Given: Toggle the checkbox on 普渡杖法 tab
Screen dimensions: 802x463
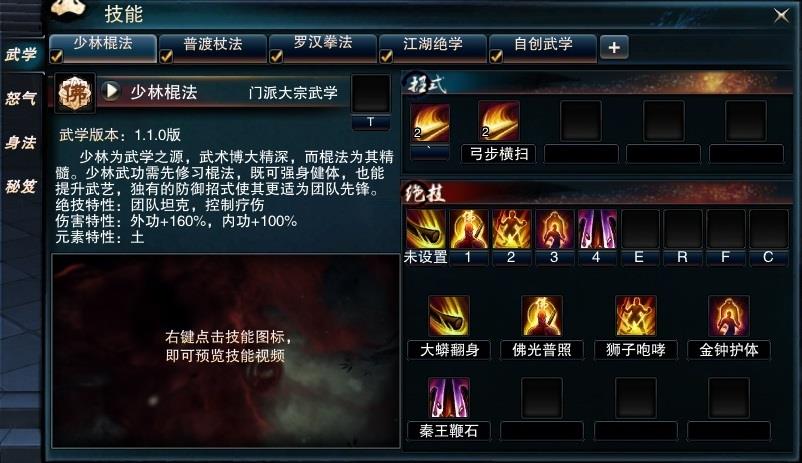Looking at the screenshot, I should coord(166,56).
